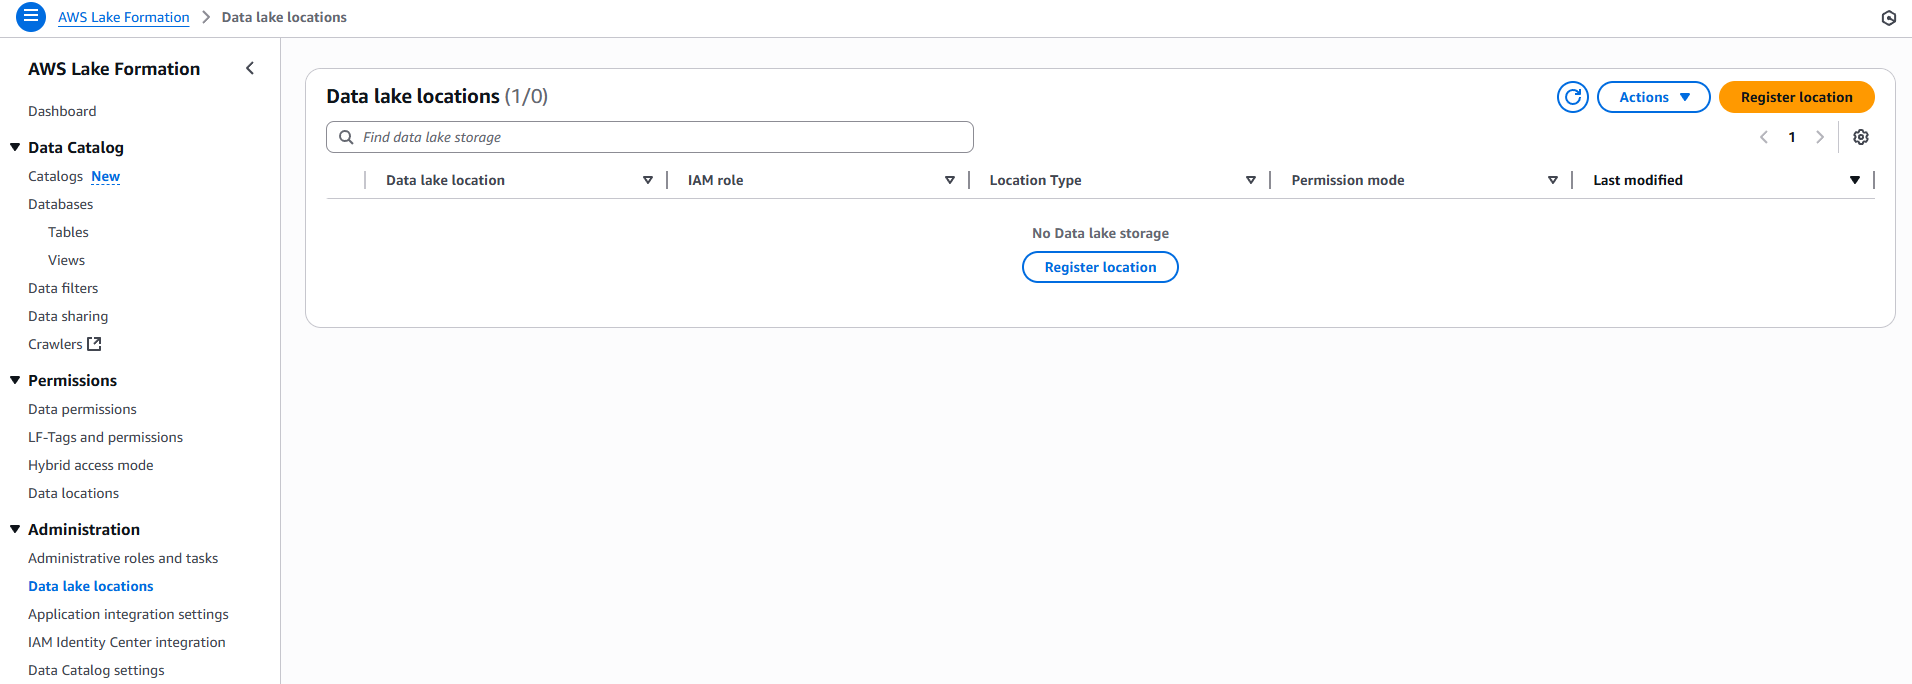
Task: Open Databases in sidebar
Action: [x=60, y=204]
